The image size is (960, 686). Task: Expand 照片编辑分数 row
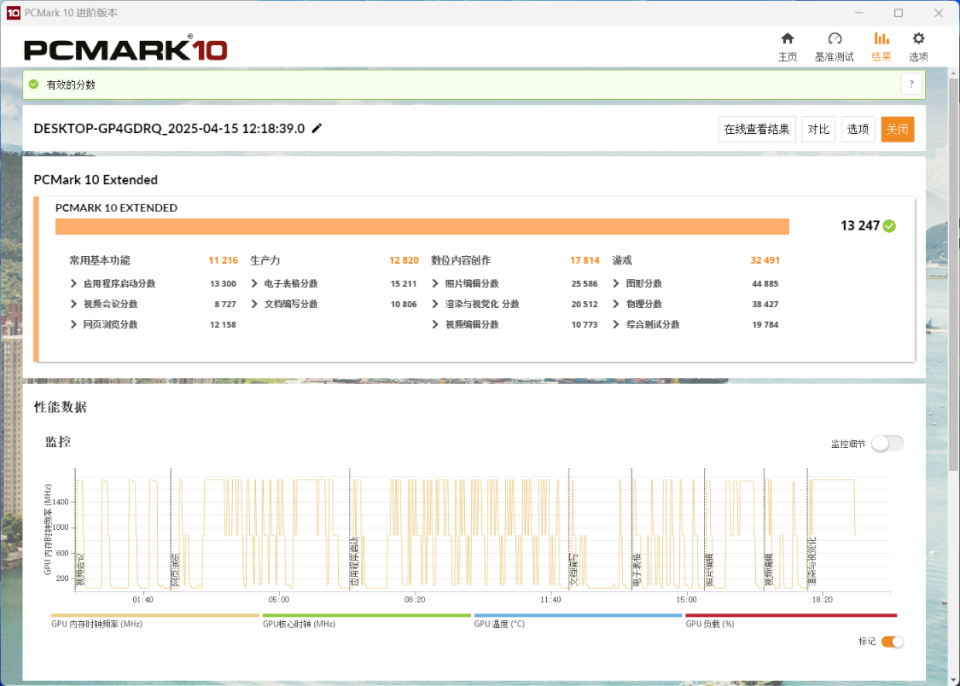[435, 284]
